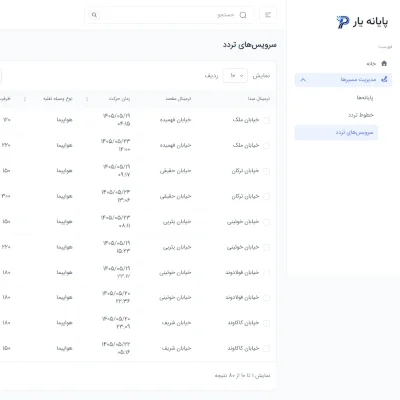Check the last خیابان کاکاوند row checkbox

(x=266, y=348)
